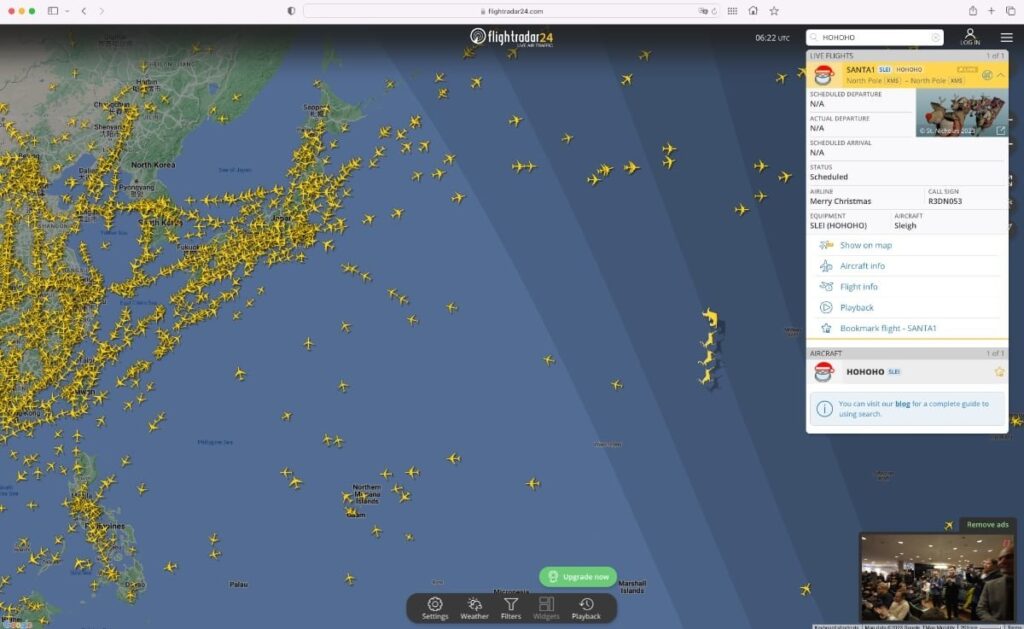Open the Weather overlay options
The image size is (1024, 629).
tap(474, 607)
